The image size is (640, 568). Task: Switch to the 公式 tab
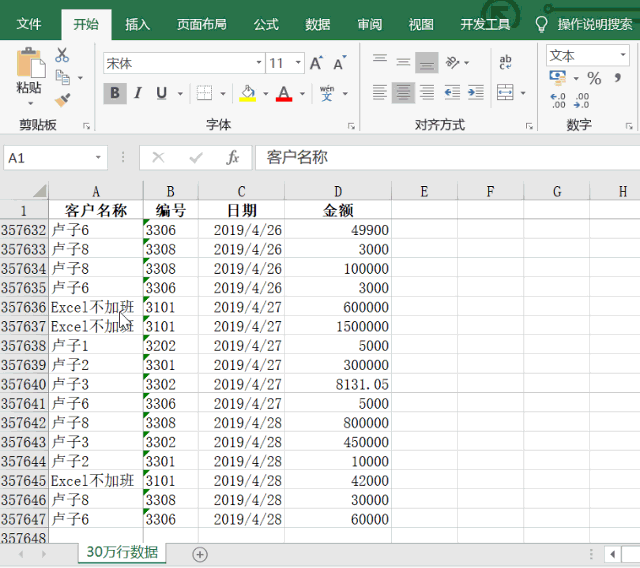(x=266, y=24)
